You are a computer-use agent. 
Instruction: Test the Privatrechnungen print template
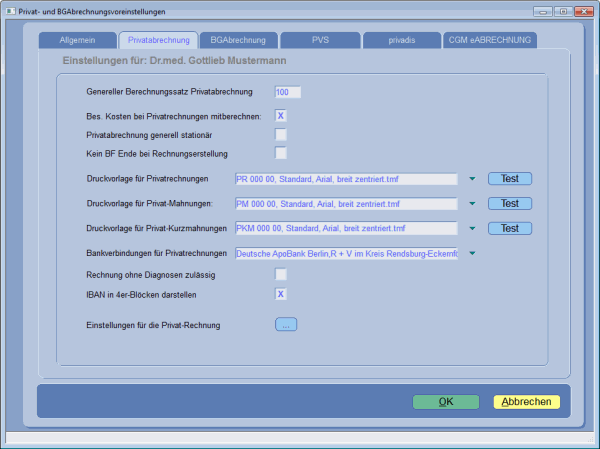pyautogui.click(x=510, y=179)
